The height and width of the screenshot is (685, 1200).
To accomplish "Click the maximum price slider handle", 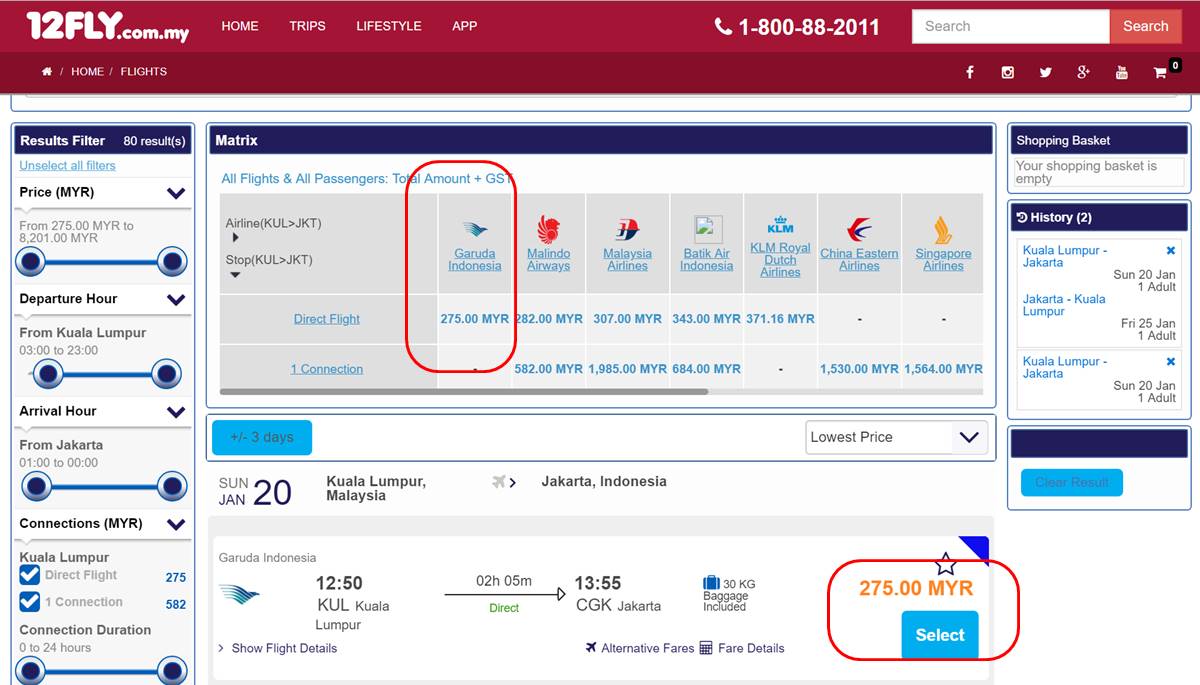I will click(x=173, y=262).
